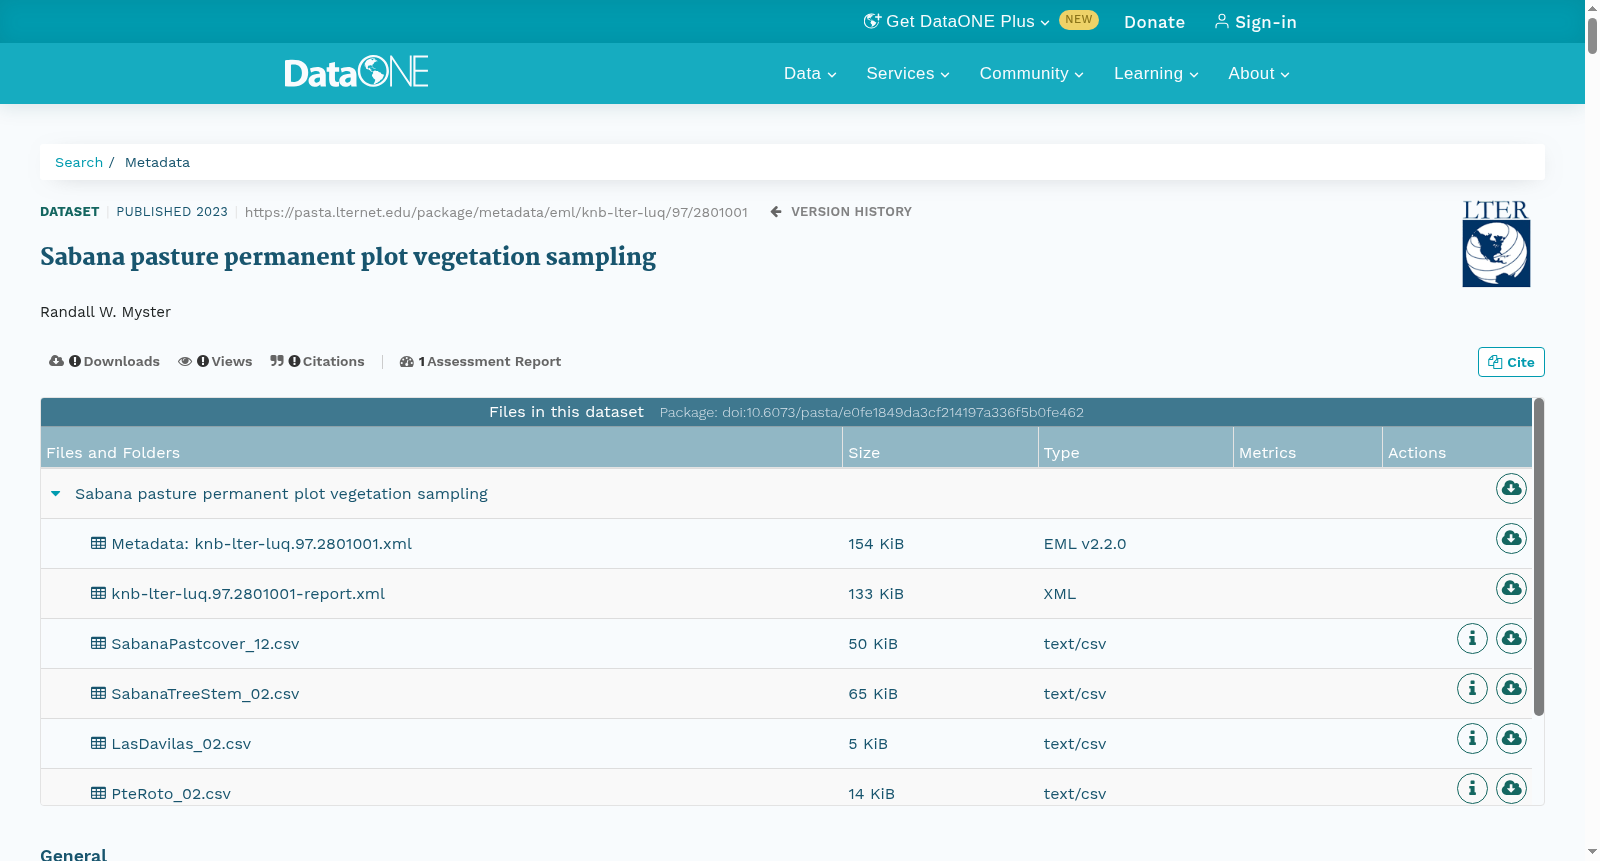
Task: Download LasDavilas_02.csv
Action: [x=1511, y=738]
